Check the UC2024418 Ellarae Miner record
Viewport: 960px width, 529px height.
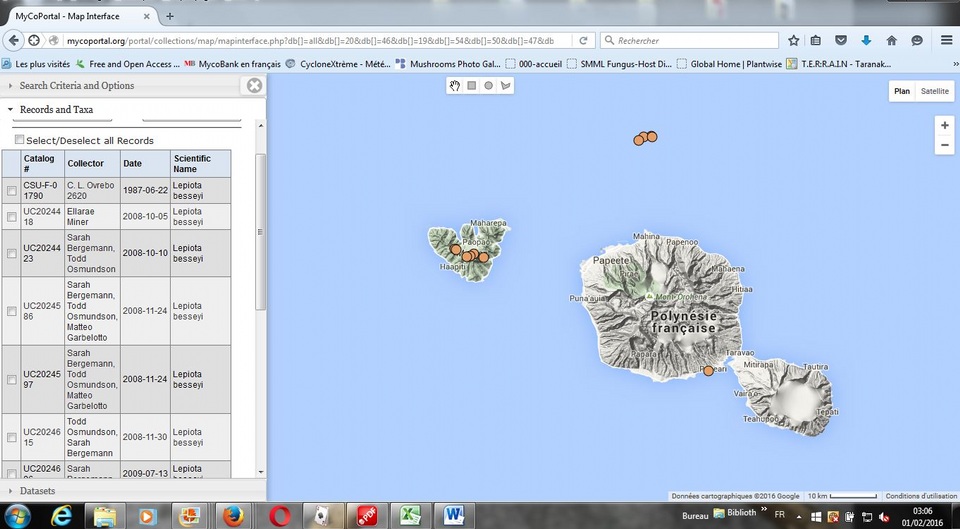click(x=12, y=217)
